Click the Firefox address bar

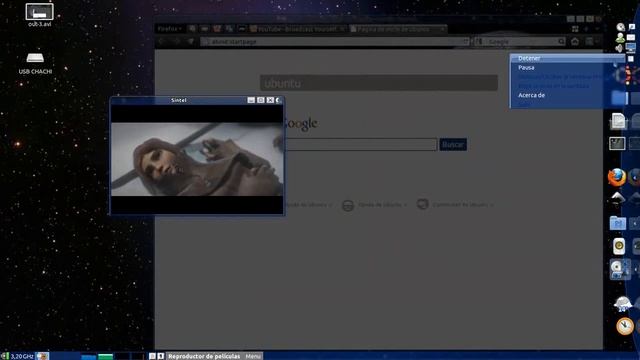coord(335,42)
